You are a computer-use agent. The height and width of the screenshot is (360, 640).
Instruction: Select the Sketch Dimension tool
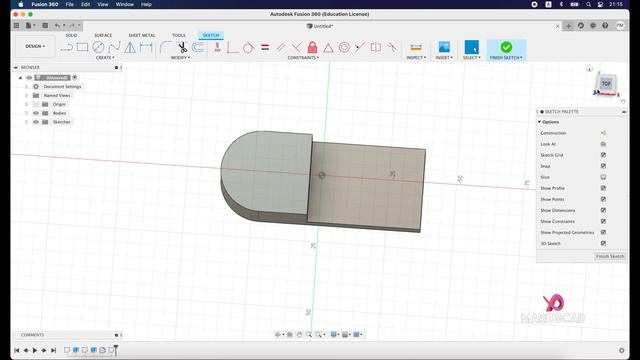tap(146, 47)
